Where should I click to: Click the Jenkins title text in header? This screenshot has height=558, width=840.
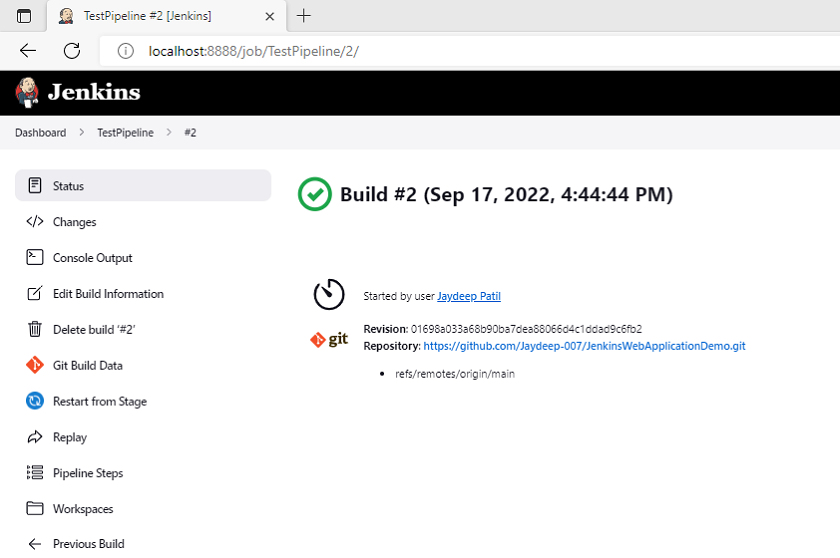[94, 92]
